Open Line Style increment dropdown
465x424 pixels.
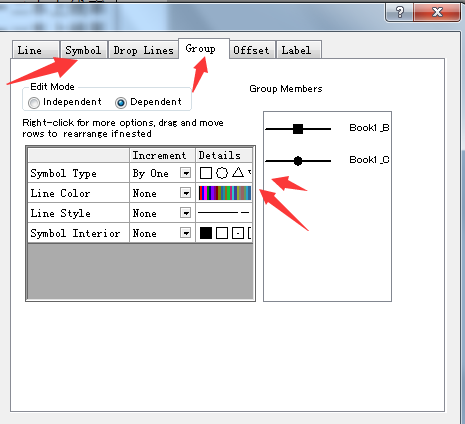pos(185,213)
